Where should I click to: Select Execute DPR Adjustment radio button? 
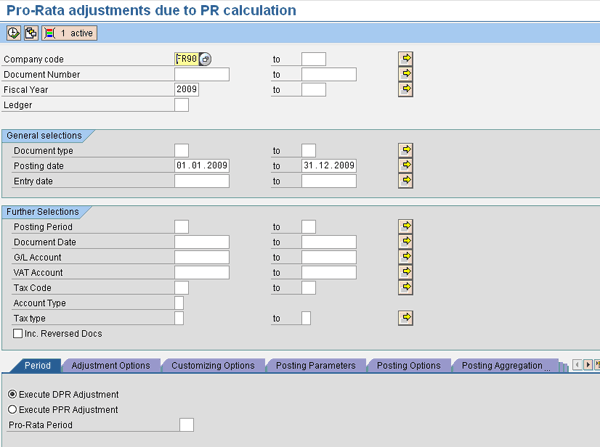tap(12, 394)
